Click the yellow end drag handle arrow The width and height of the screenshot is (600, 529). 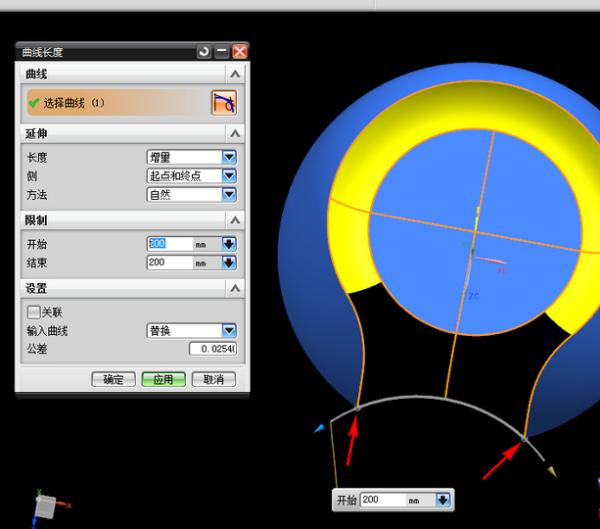tap(550, 471)
